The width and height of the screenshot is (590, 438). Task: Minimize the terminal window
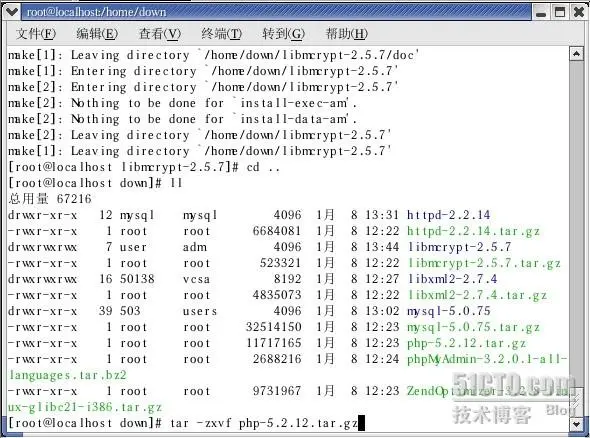coord(541,12)
